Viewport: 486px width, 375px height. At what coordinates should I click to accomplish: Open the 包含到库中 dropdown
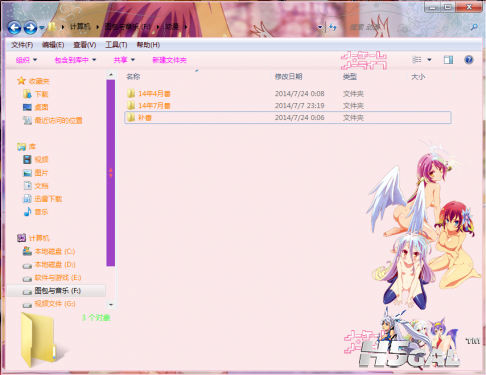(x=75, y=60)
